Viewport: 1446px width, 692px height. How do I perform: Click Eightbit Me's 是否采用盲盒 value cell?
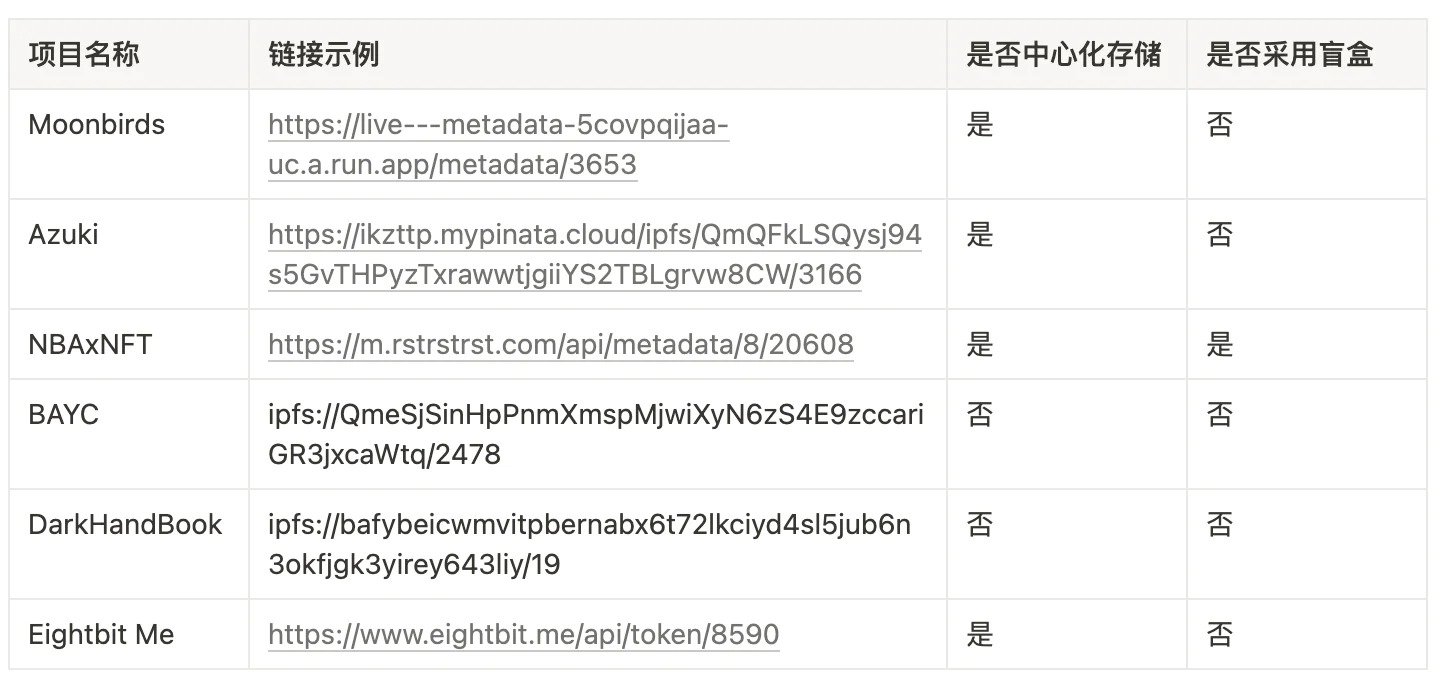[1220, 635]
